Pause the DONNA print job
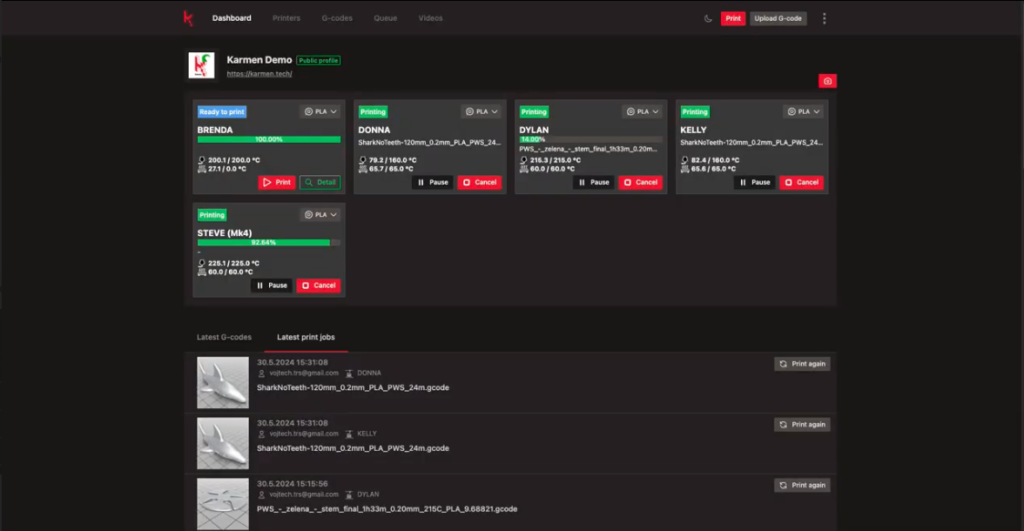Screen dimensions: 1024x531 (432, 183)
